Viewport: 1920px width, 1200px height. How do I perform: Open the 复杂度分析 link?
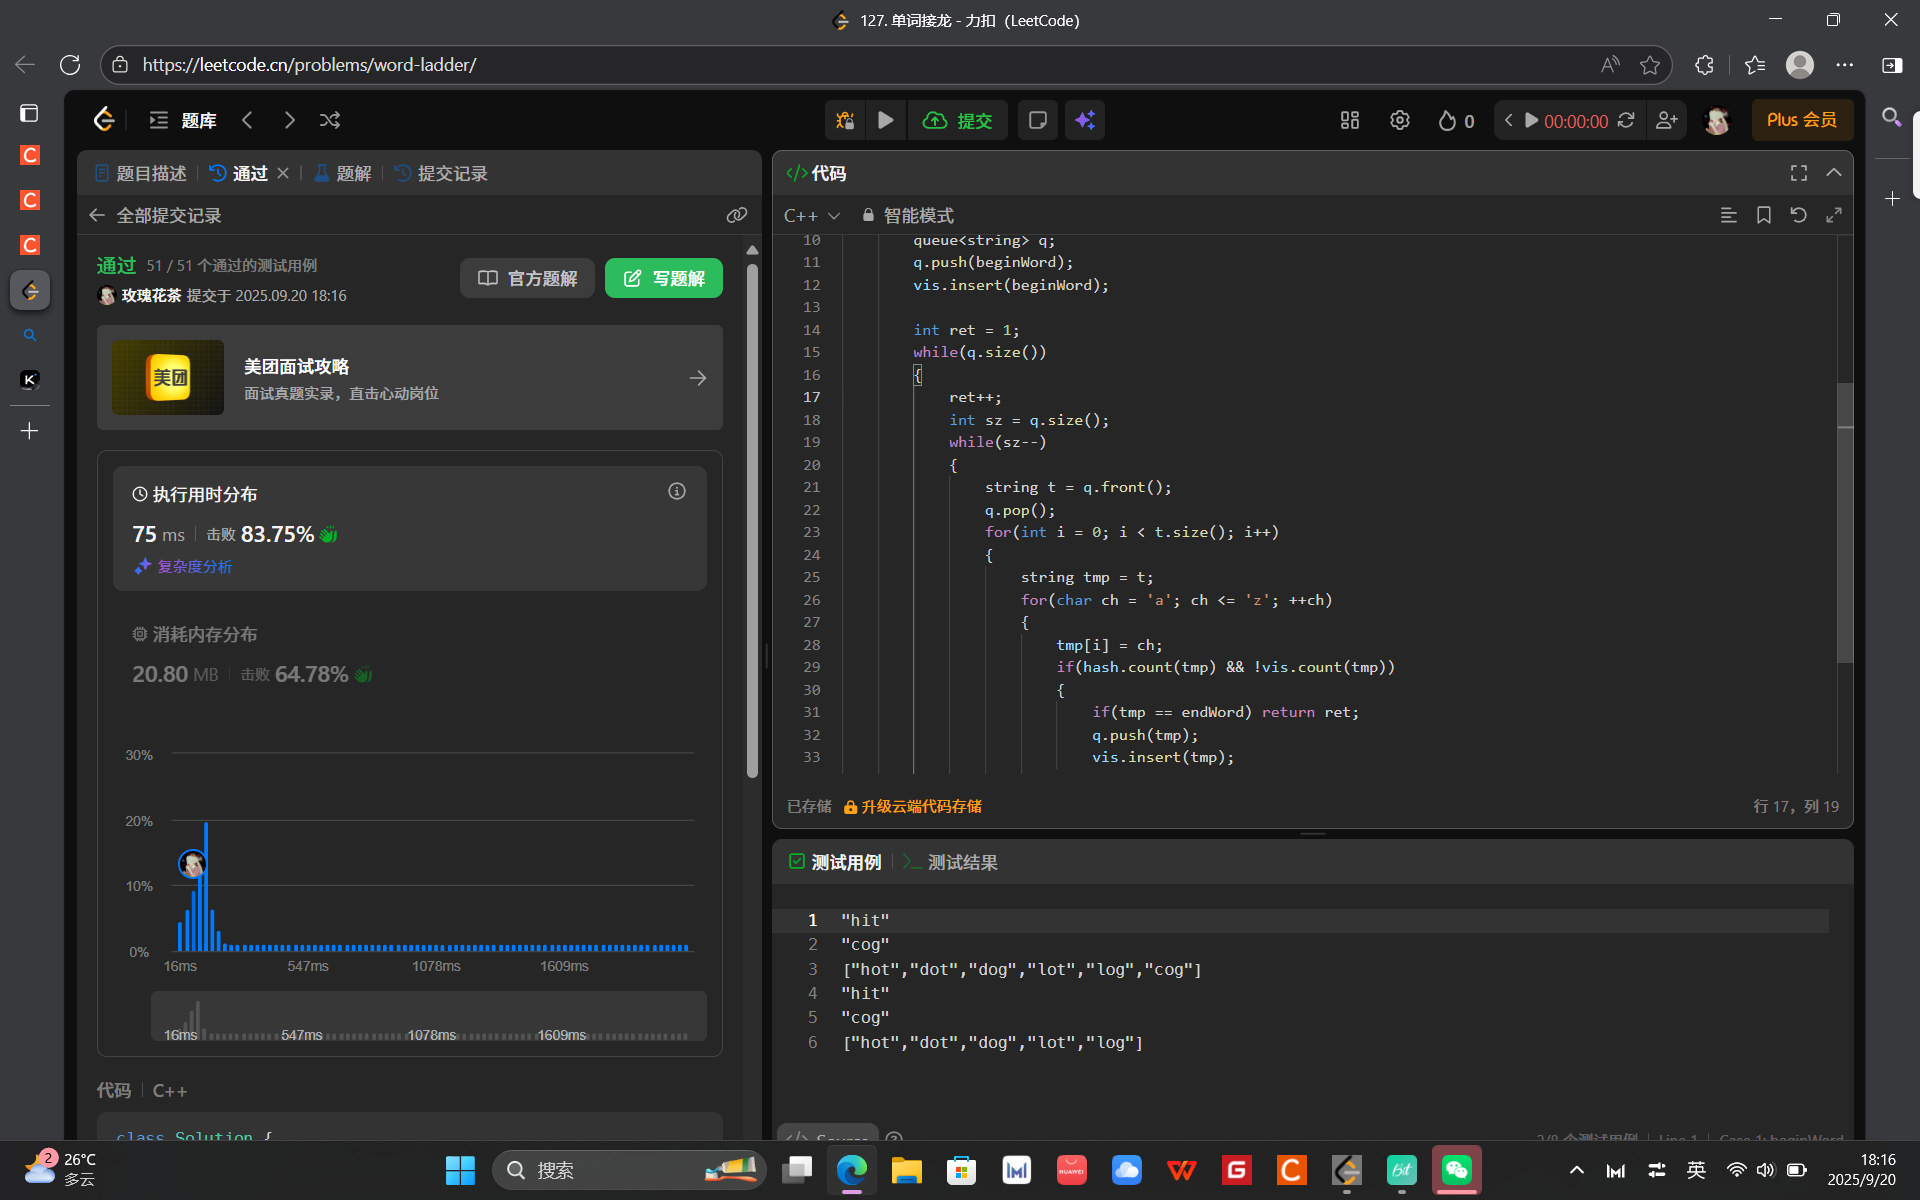(x=183, y=566)
